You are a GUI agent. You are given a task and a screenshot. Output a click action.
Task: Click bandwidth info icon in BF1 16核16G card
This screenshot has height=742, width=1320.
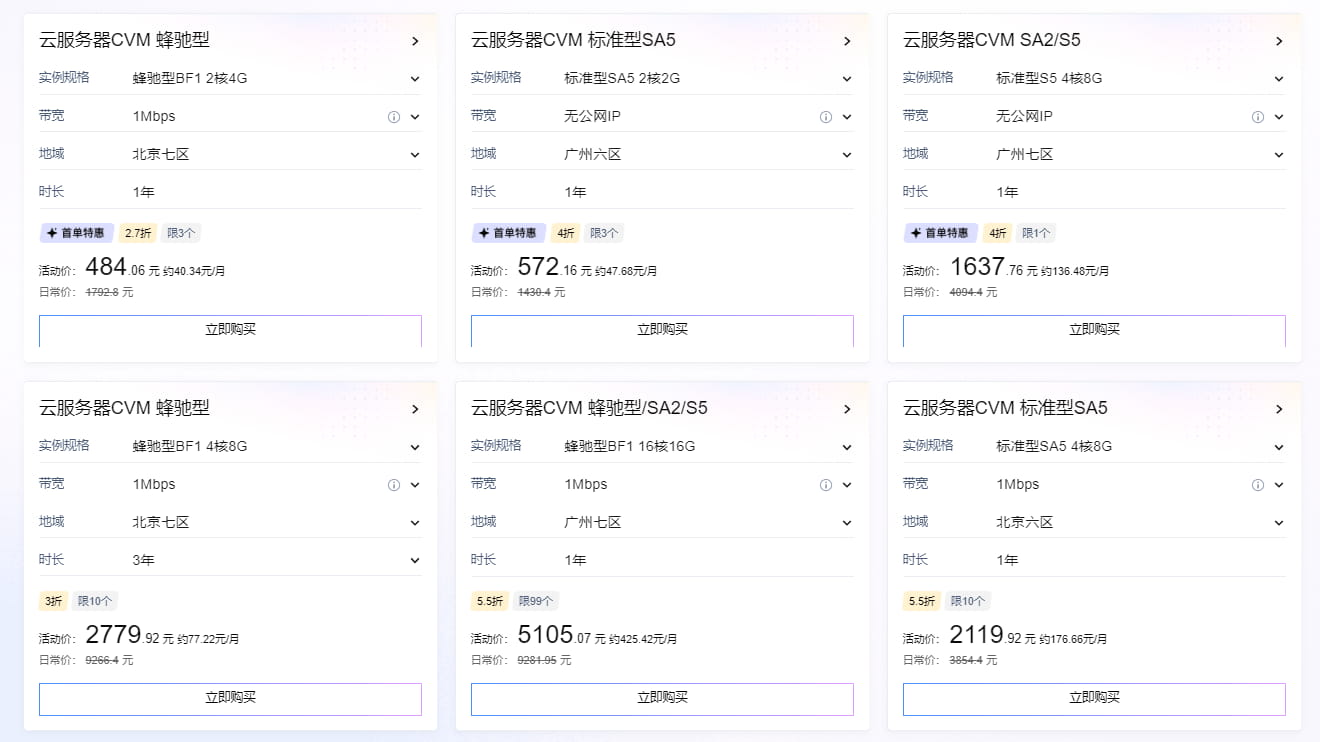pyautogui.click(x=826, y=485)
